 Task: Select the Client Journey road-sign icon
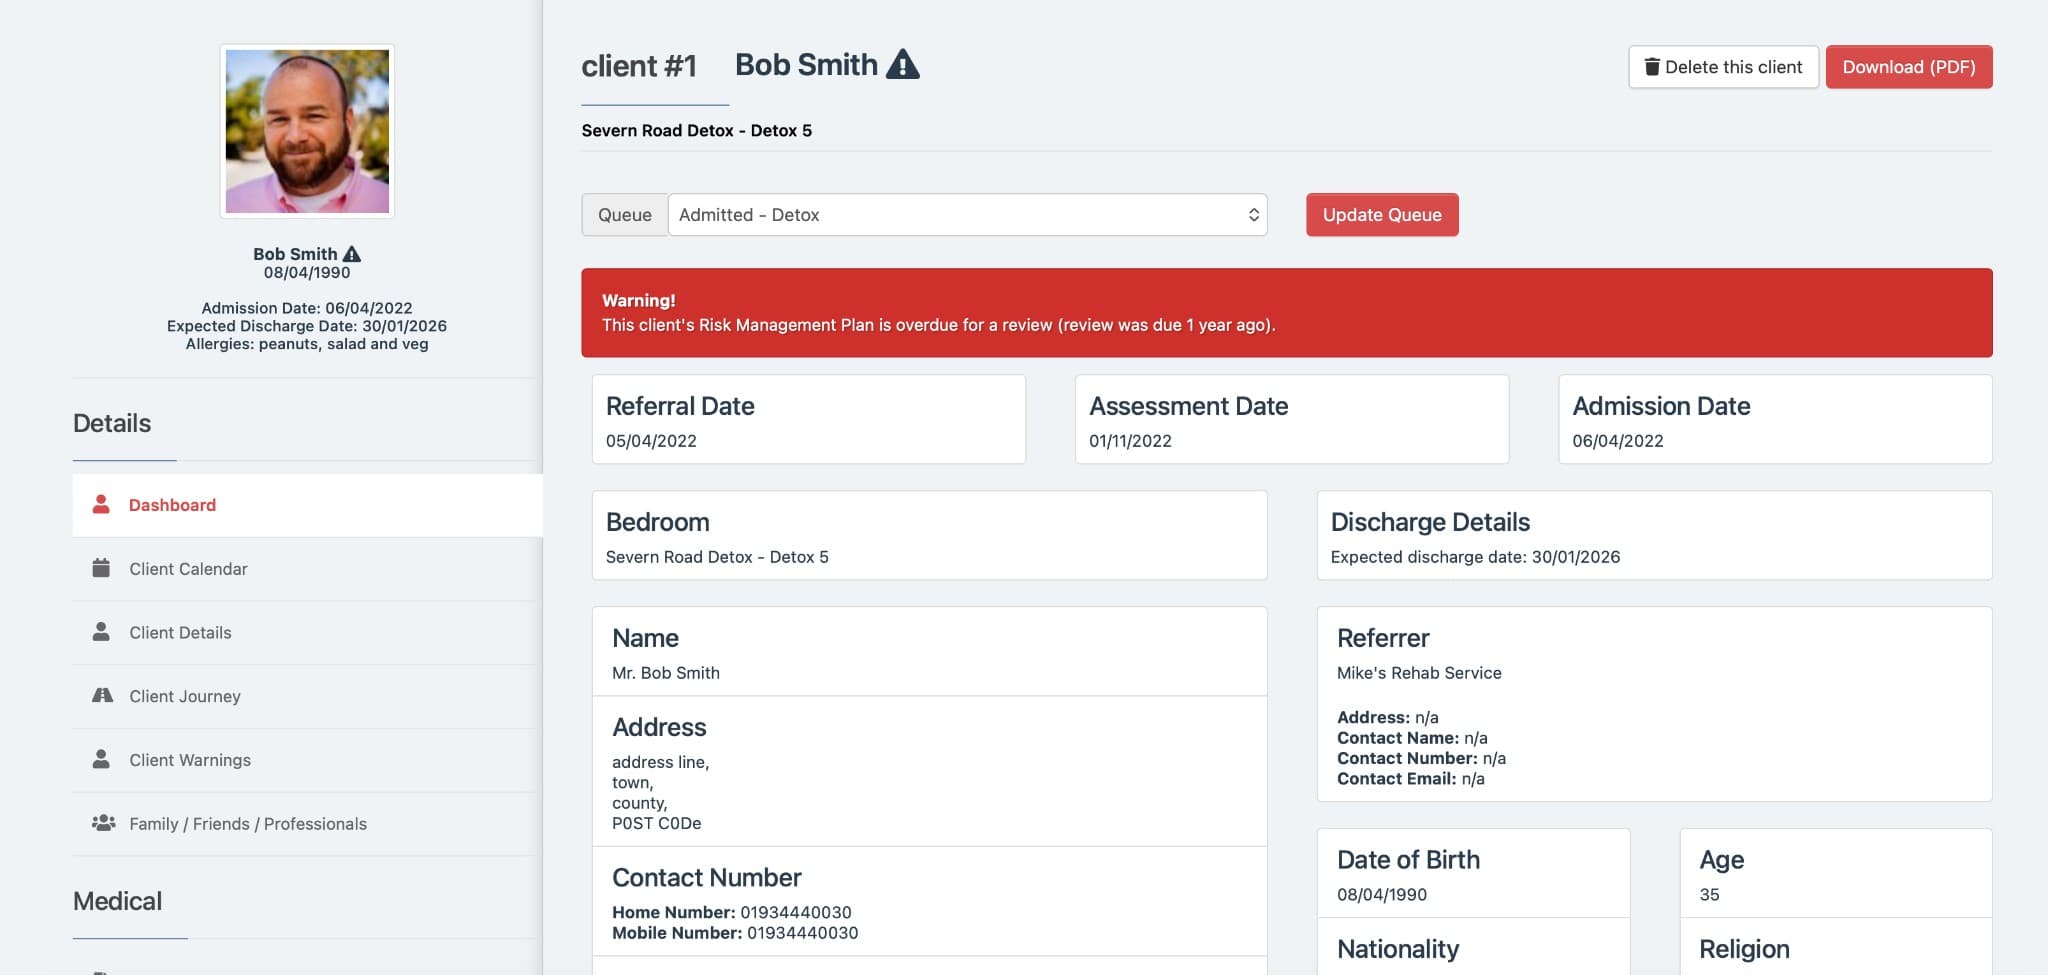pos(101,695)
